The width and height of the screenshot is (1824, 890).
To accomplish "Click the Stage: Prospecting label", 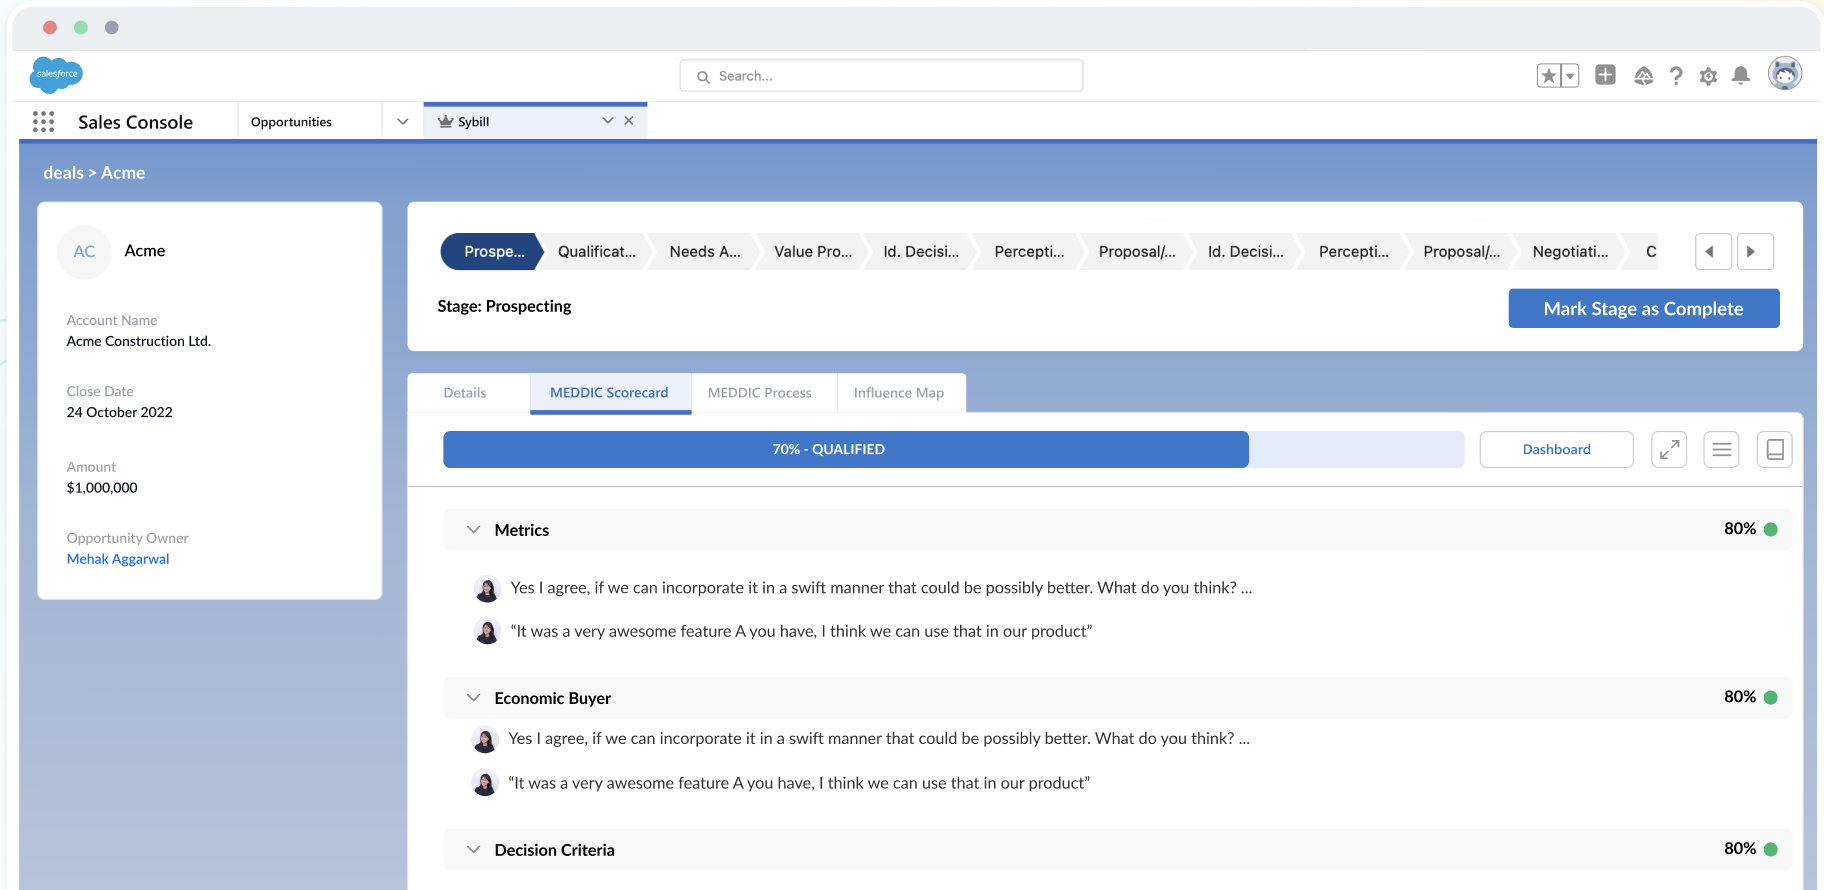I will [504, 306].
